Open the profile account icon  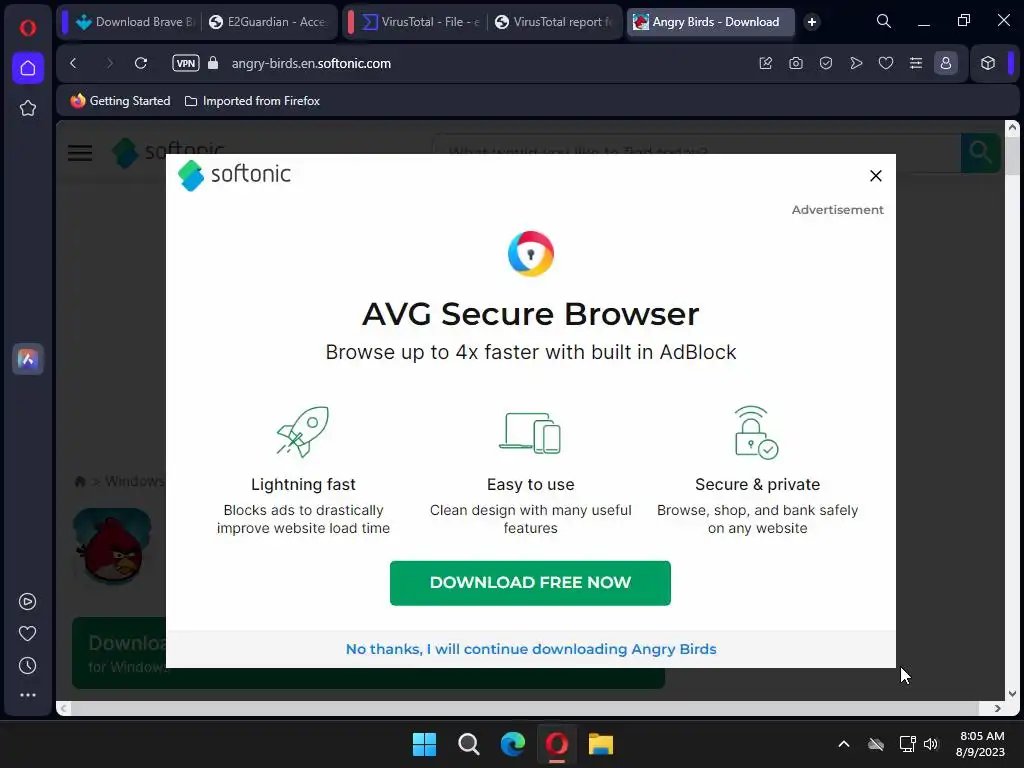point(946,63)
